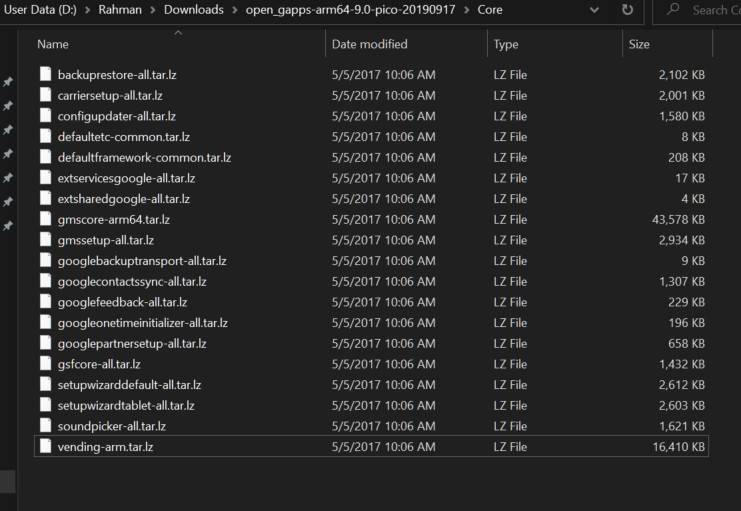Click file icon of googleonetimeinitializer-all.tar.lz

(x=45, y=322)
